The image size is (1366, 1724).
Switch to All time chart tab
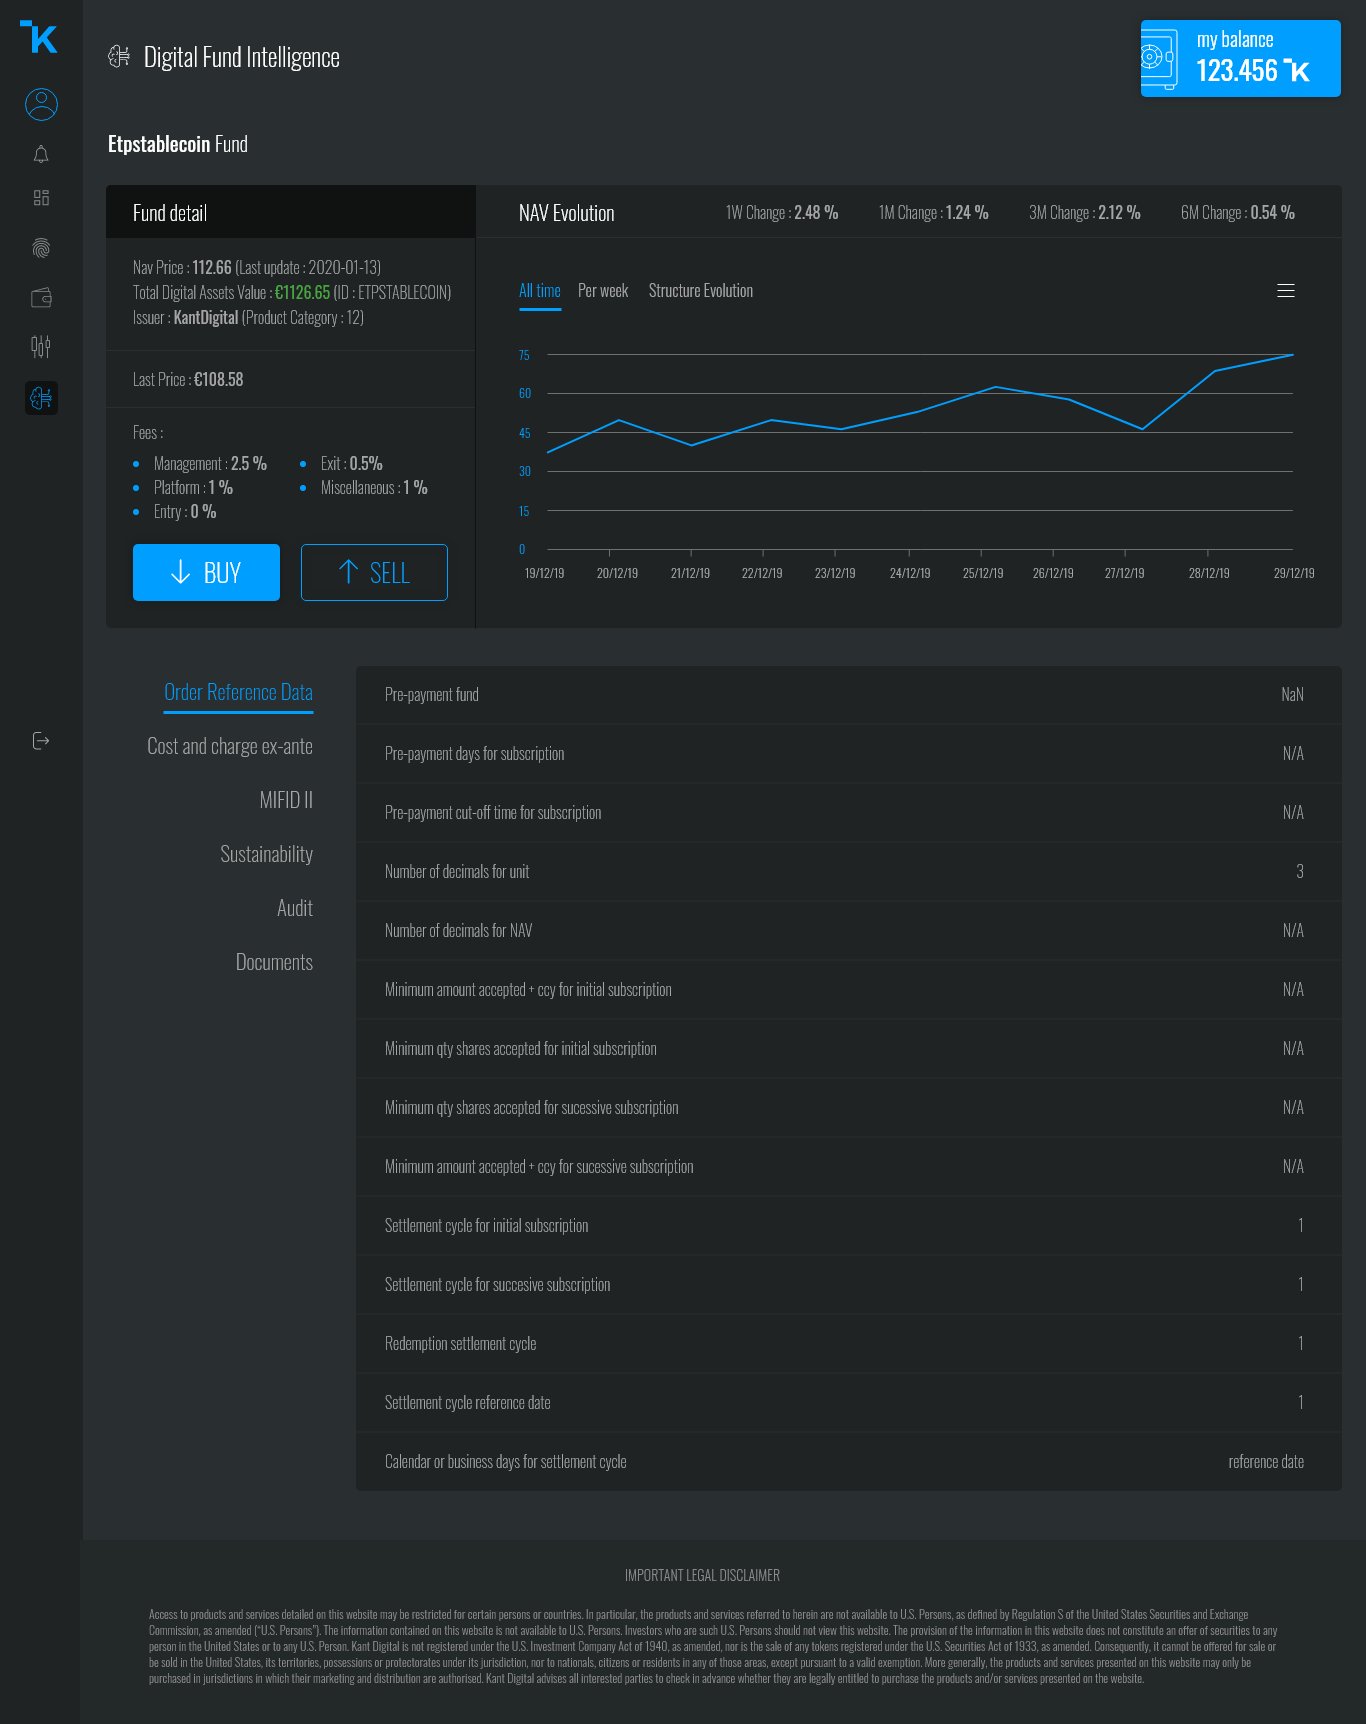click(540, 291)
